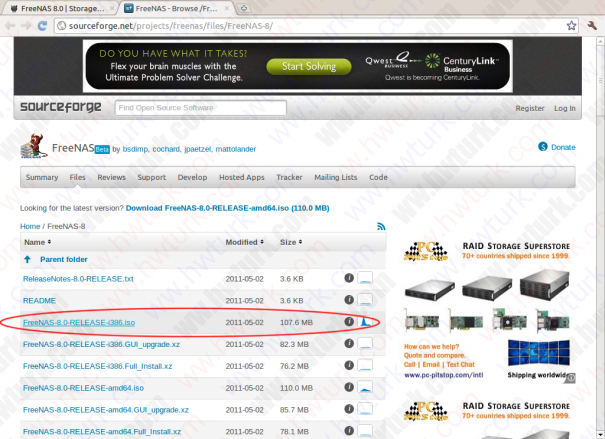Sort file list by Name column
Screen dimensions: 605x439
[x=37, y=242]
